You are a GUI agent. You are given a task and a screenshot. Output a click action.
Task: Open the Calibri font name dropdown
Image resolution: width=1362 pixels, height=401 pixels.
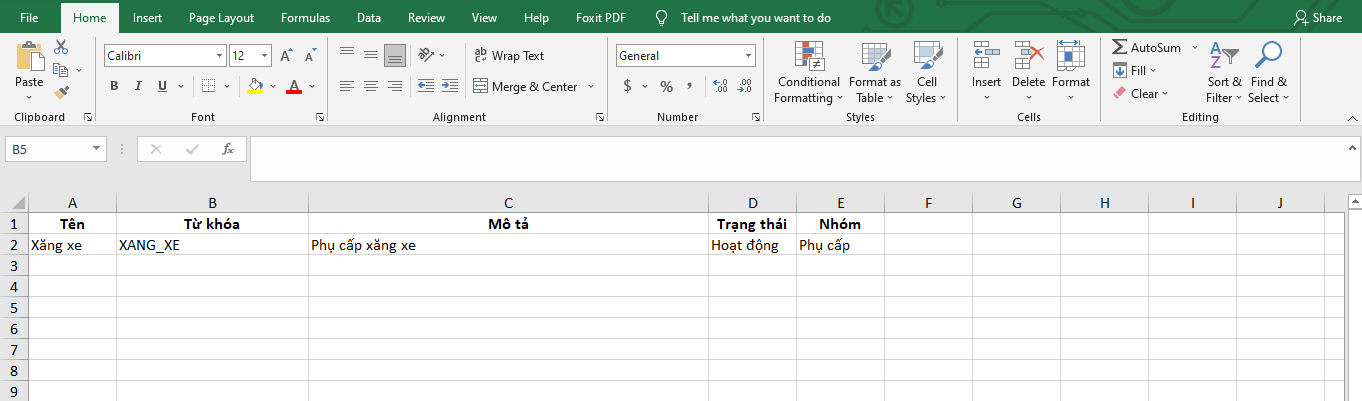[x=219, y=56]
